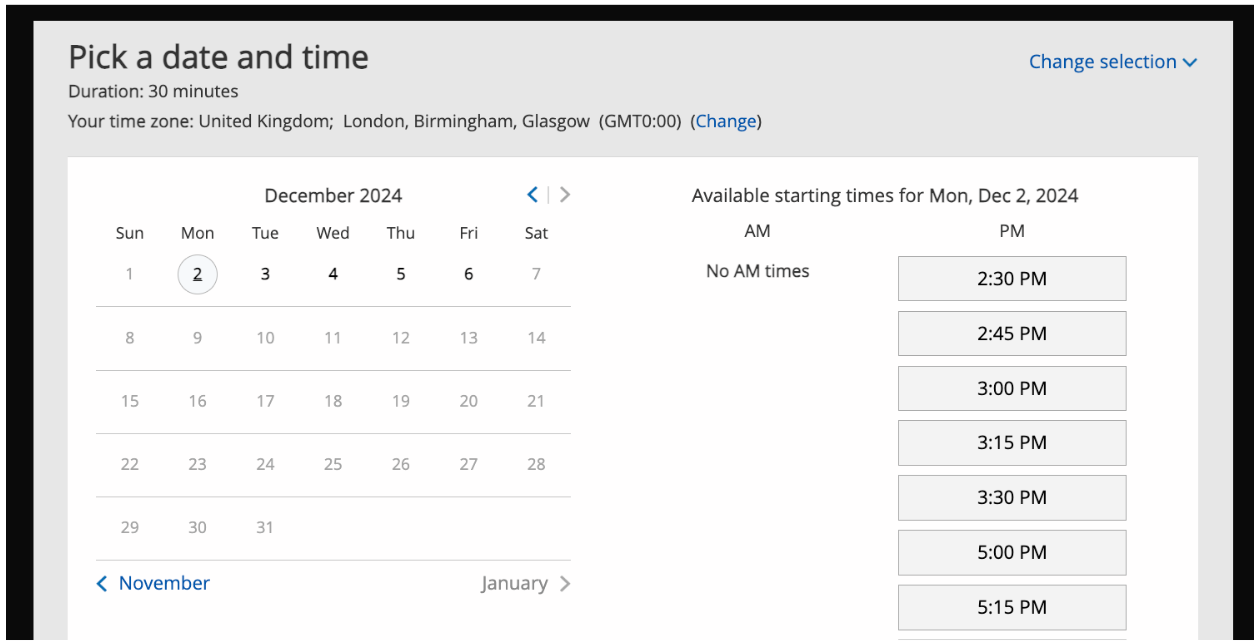Go back to November using bottom link

(164, 583)
